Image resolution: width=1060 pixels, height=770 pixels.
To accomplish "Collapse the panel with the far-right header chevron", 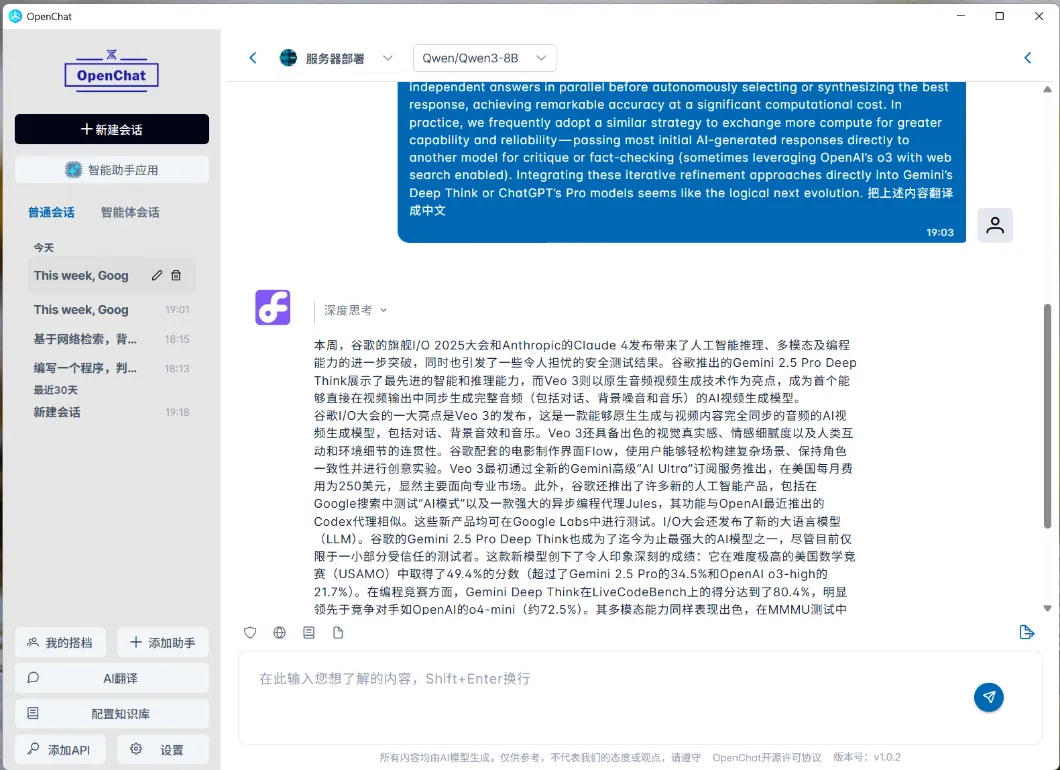I will [x=1028, y=58].
